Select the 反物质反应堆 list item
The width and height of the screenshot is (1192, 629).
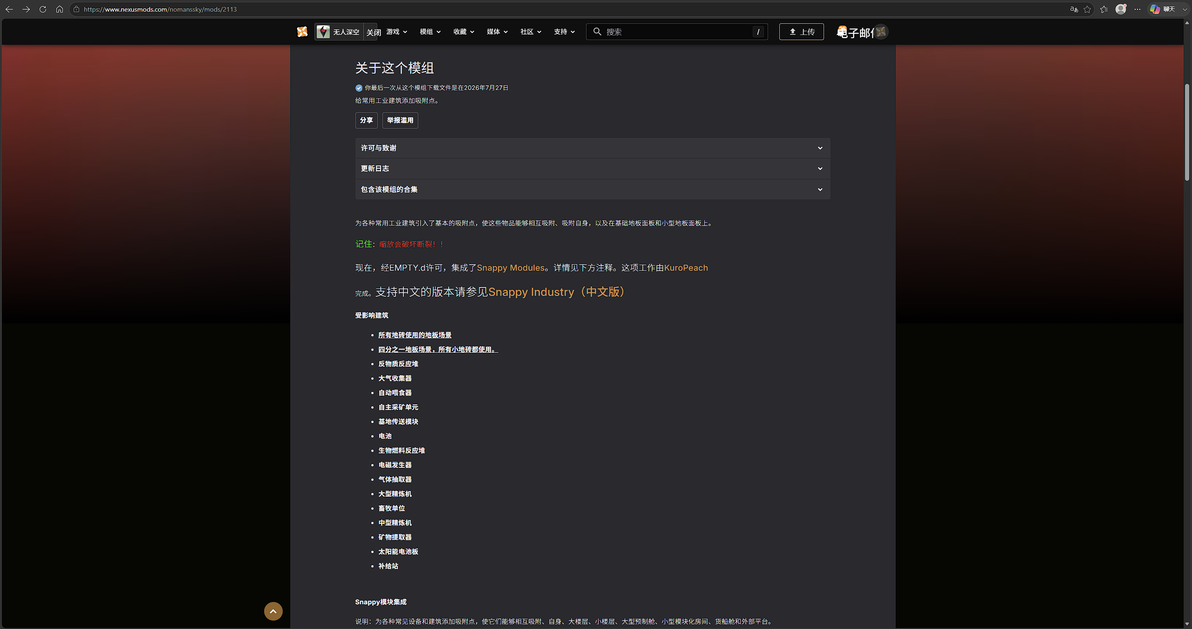point(398,364)
